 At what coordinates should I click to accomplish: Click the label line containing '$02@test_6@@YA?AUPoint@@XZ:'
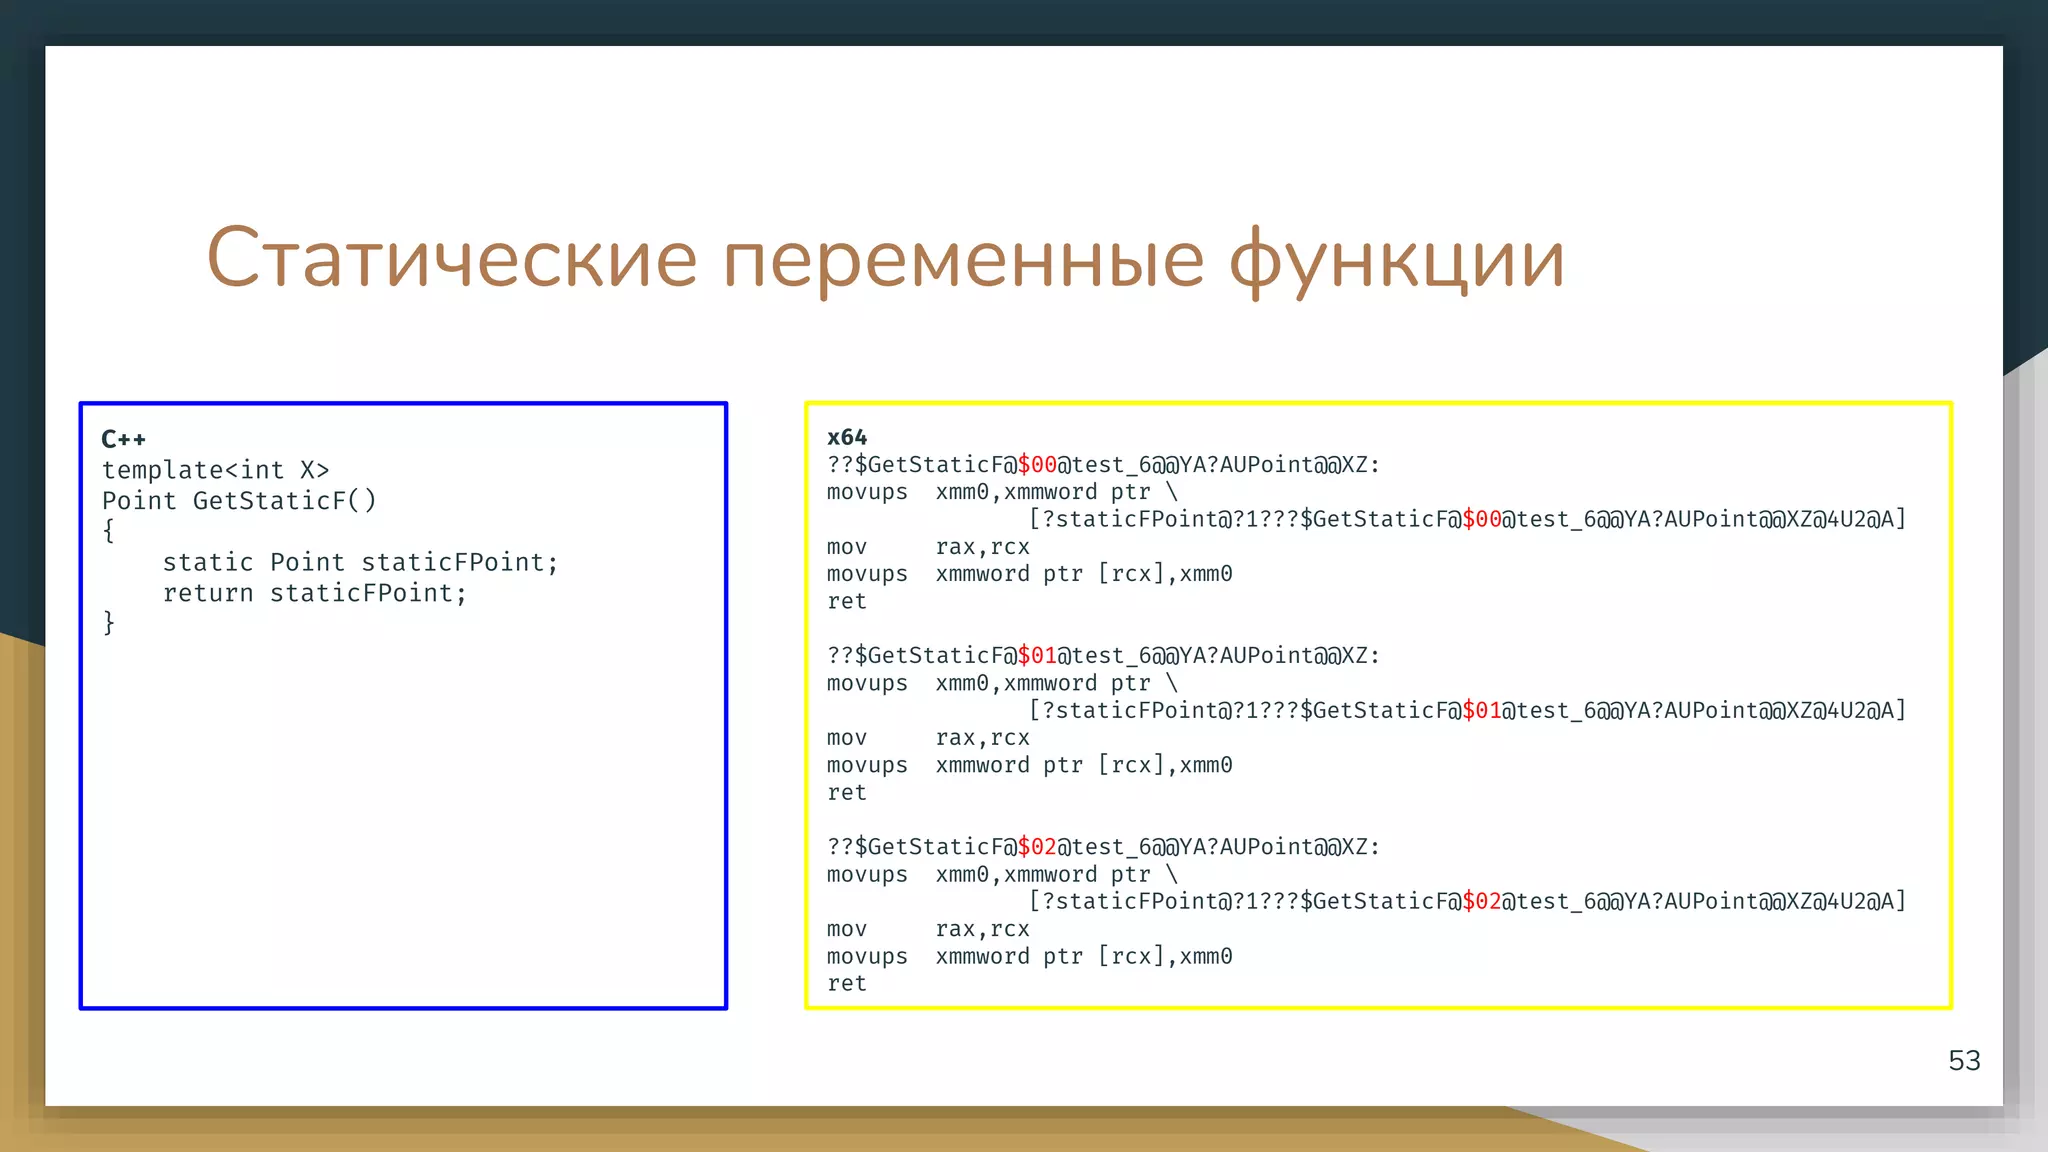pyautogui.click(x=1103, y=847)
